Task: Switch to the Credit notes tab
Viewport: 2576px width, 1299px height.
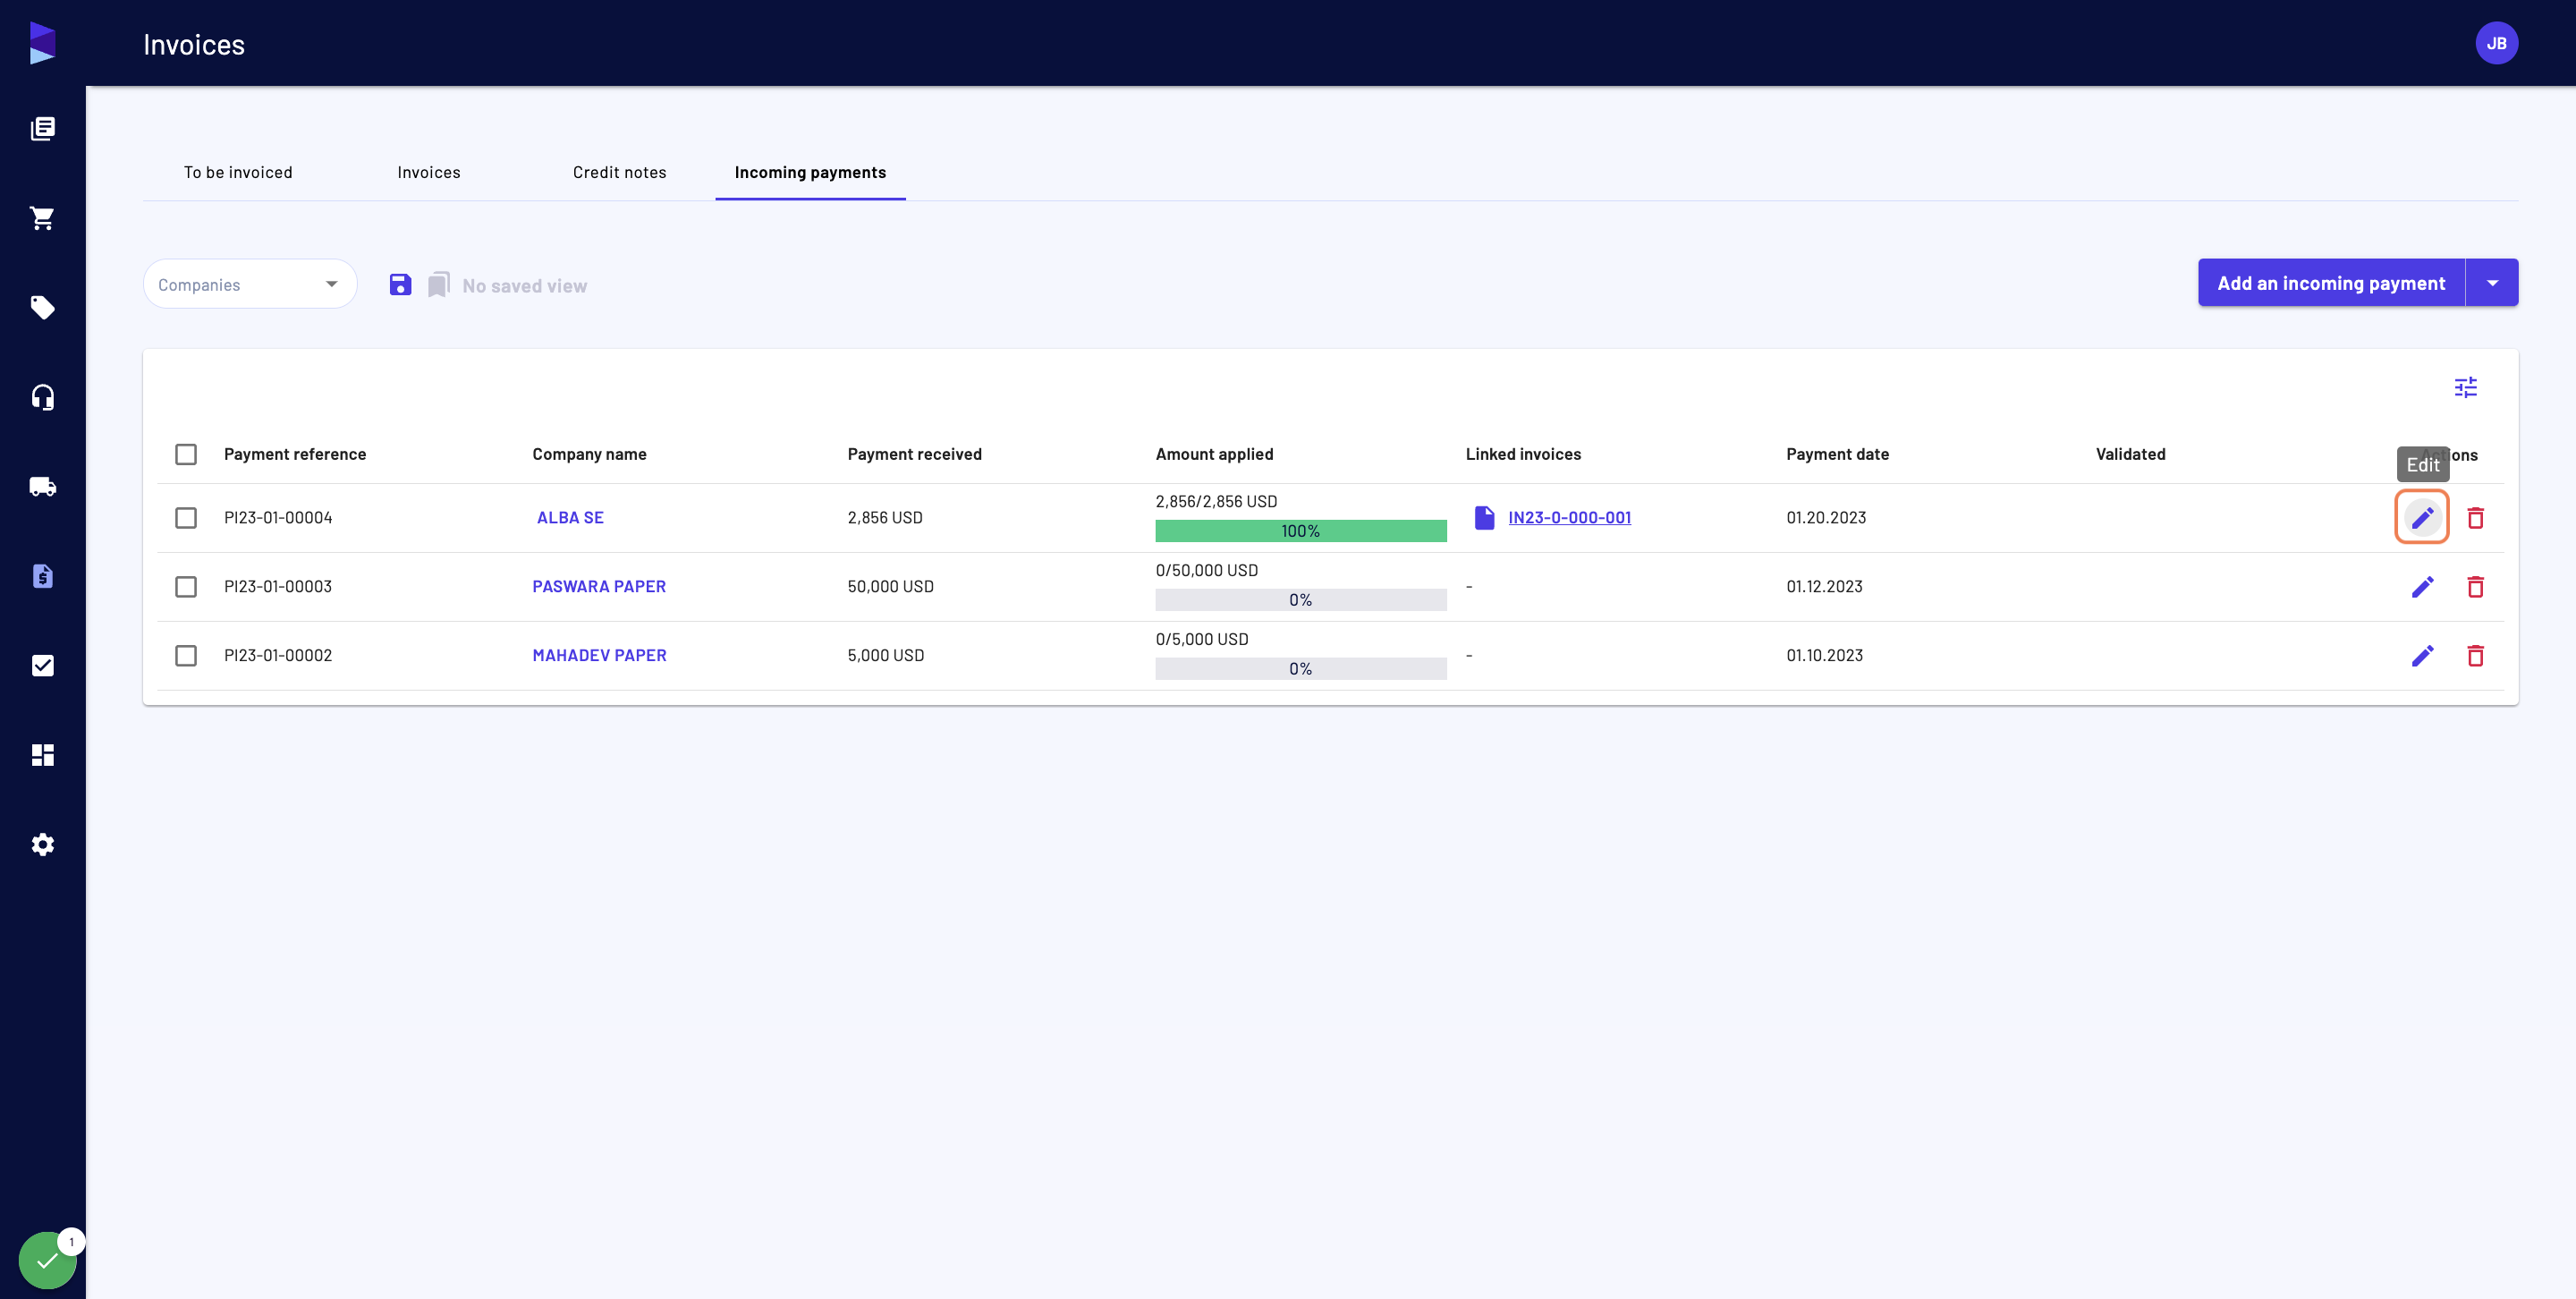Action: 620,172
